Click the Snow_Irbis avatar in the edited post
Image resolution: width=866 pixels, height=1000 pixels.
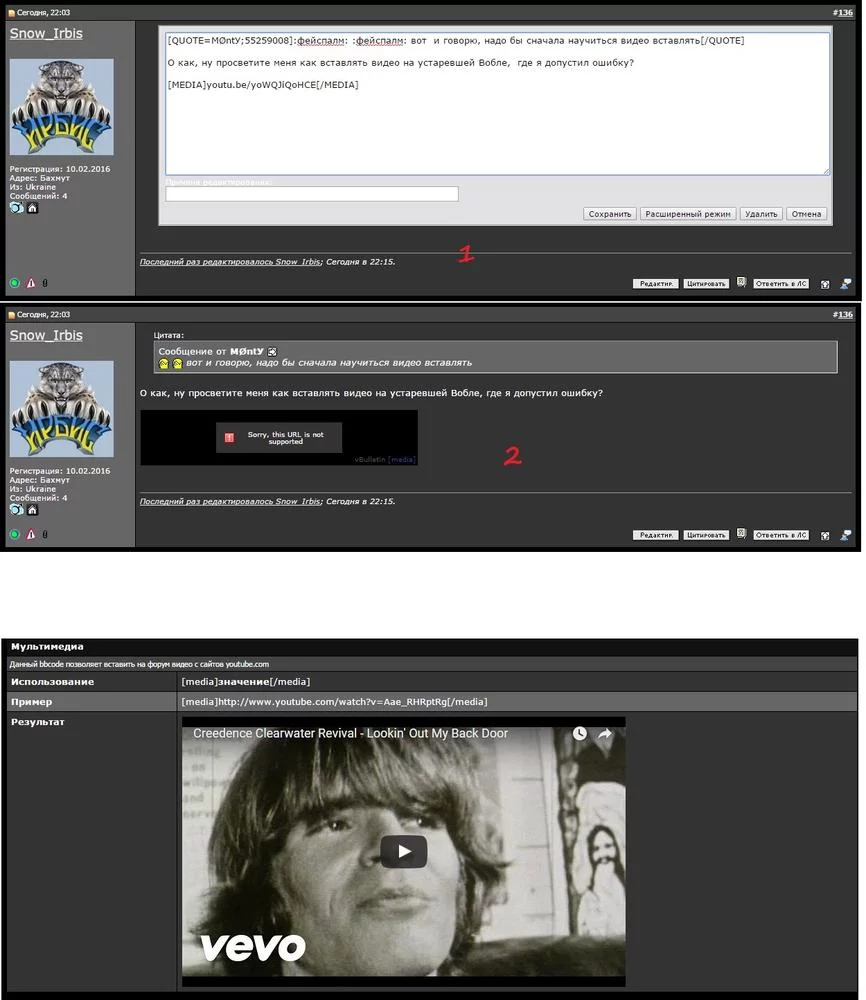coord(61,107)
